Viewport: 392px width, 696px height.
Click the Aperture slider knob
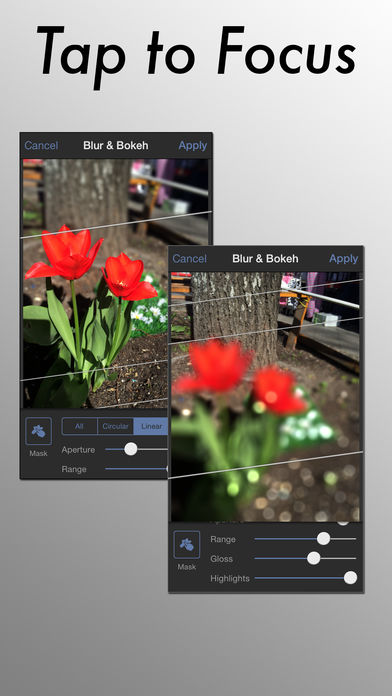(131, 449)
